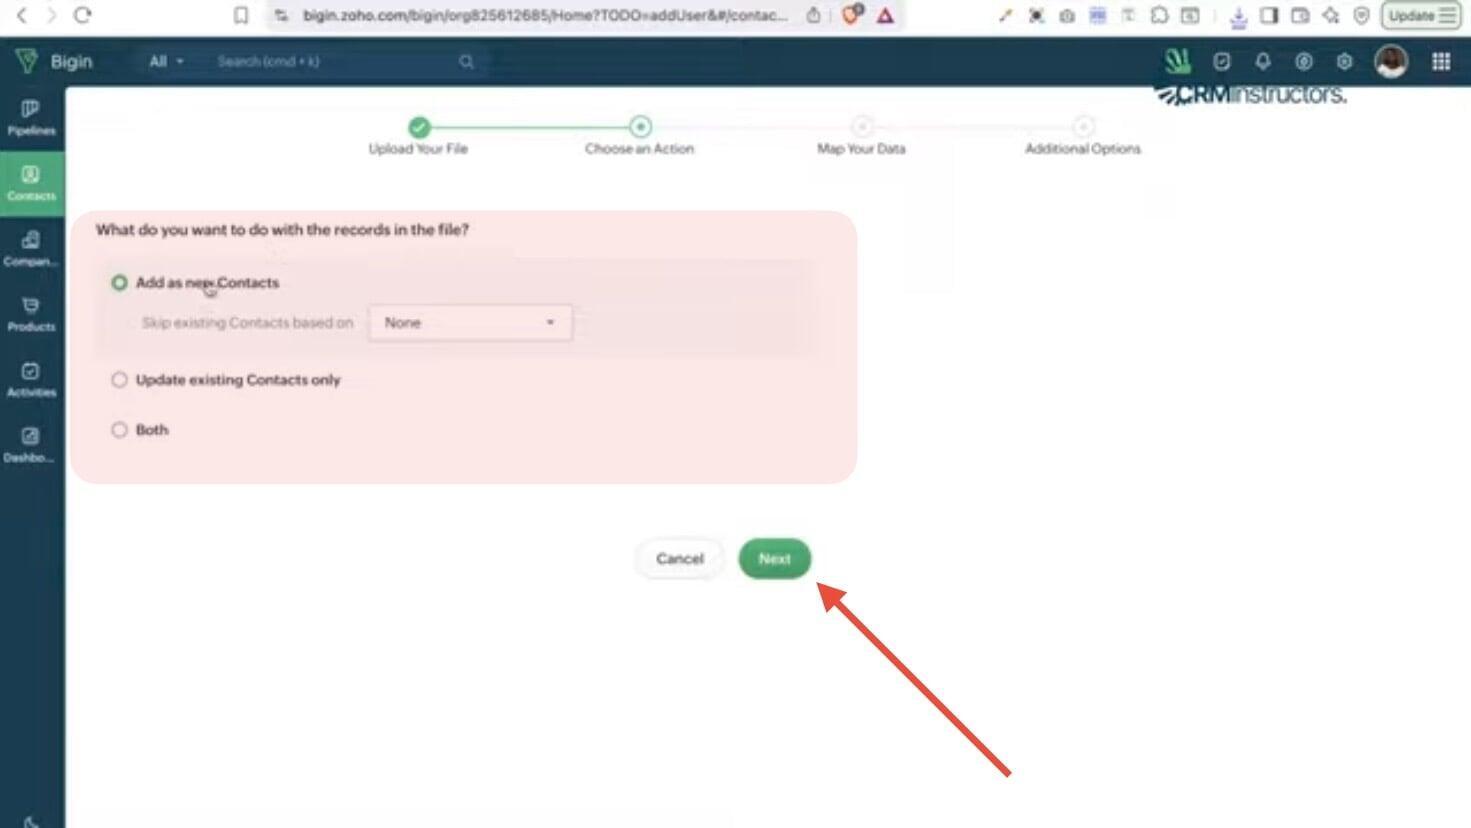Select Add as new Contacts option
This screenshot has width=1471, height=828.
[x=120, y=283]
